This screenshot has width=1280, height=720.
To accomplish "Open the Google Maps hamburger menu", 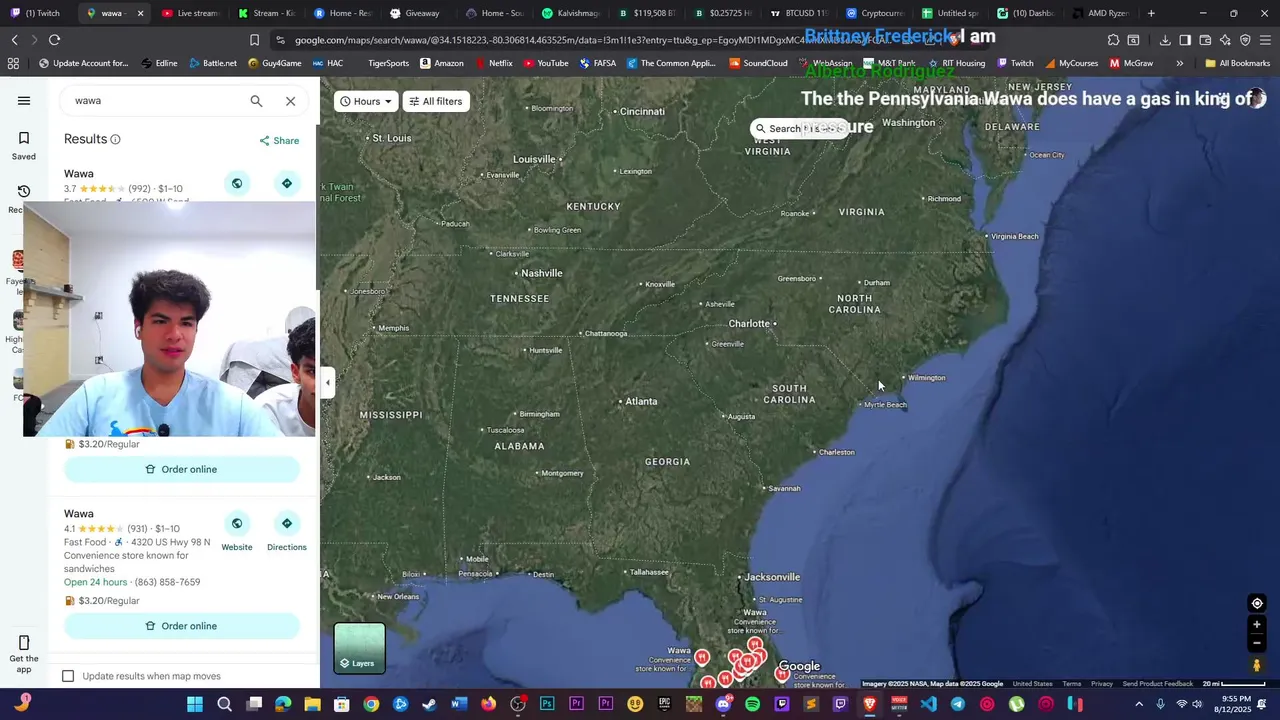I will coord(24,101).
